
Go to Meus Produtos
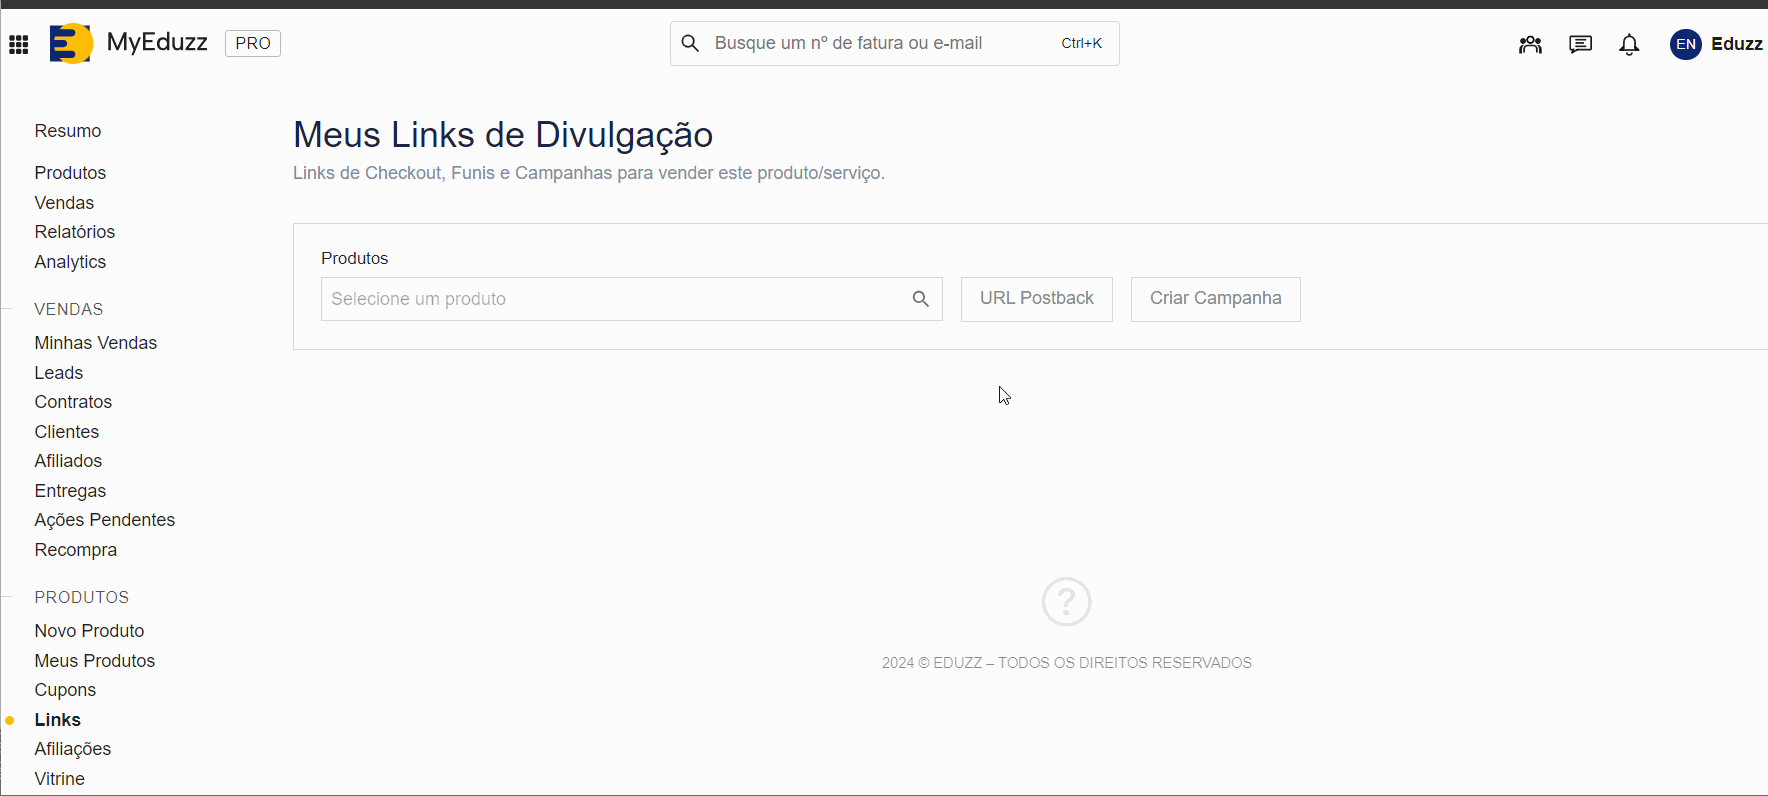click(95, 661)
